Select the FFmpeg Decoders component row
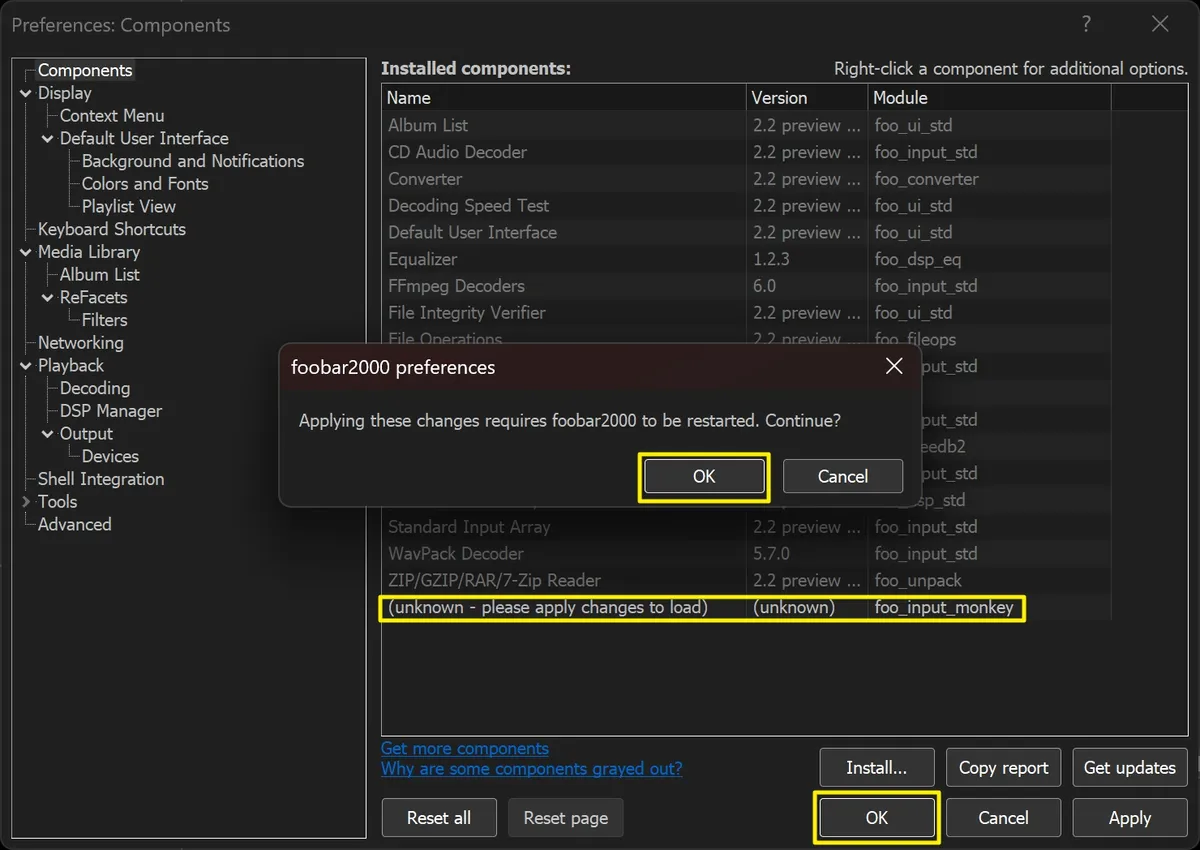 click(x=746, y=286)
